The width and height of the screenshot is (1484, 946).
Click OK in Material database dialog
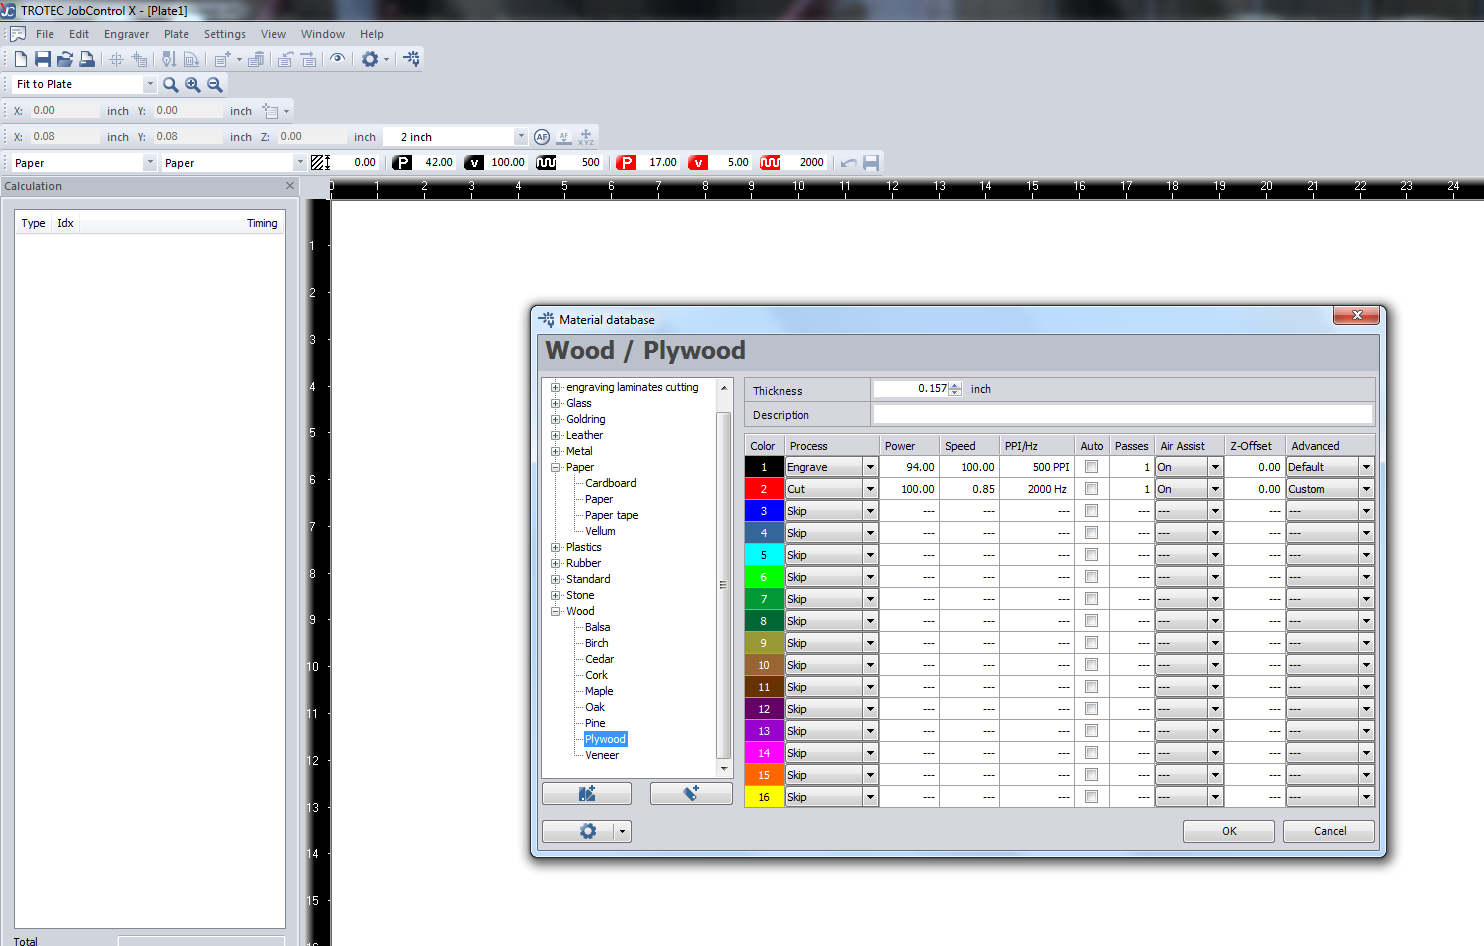[x=1229, y=831]
